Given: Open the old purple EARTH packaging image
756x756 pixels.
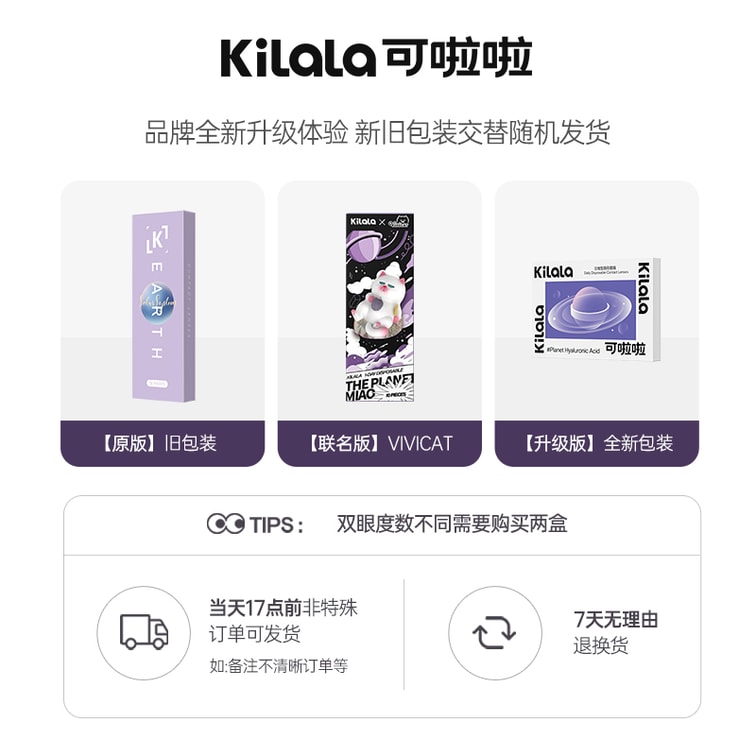Looking at the screenshot, I should tap(163, 306).
